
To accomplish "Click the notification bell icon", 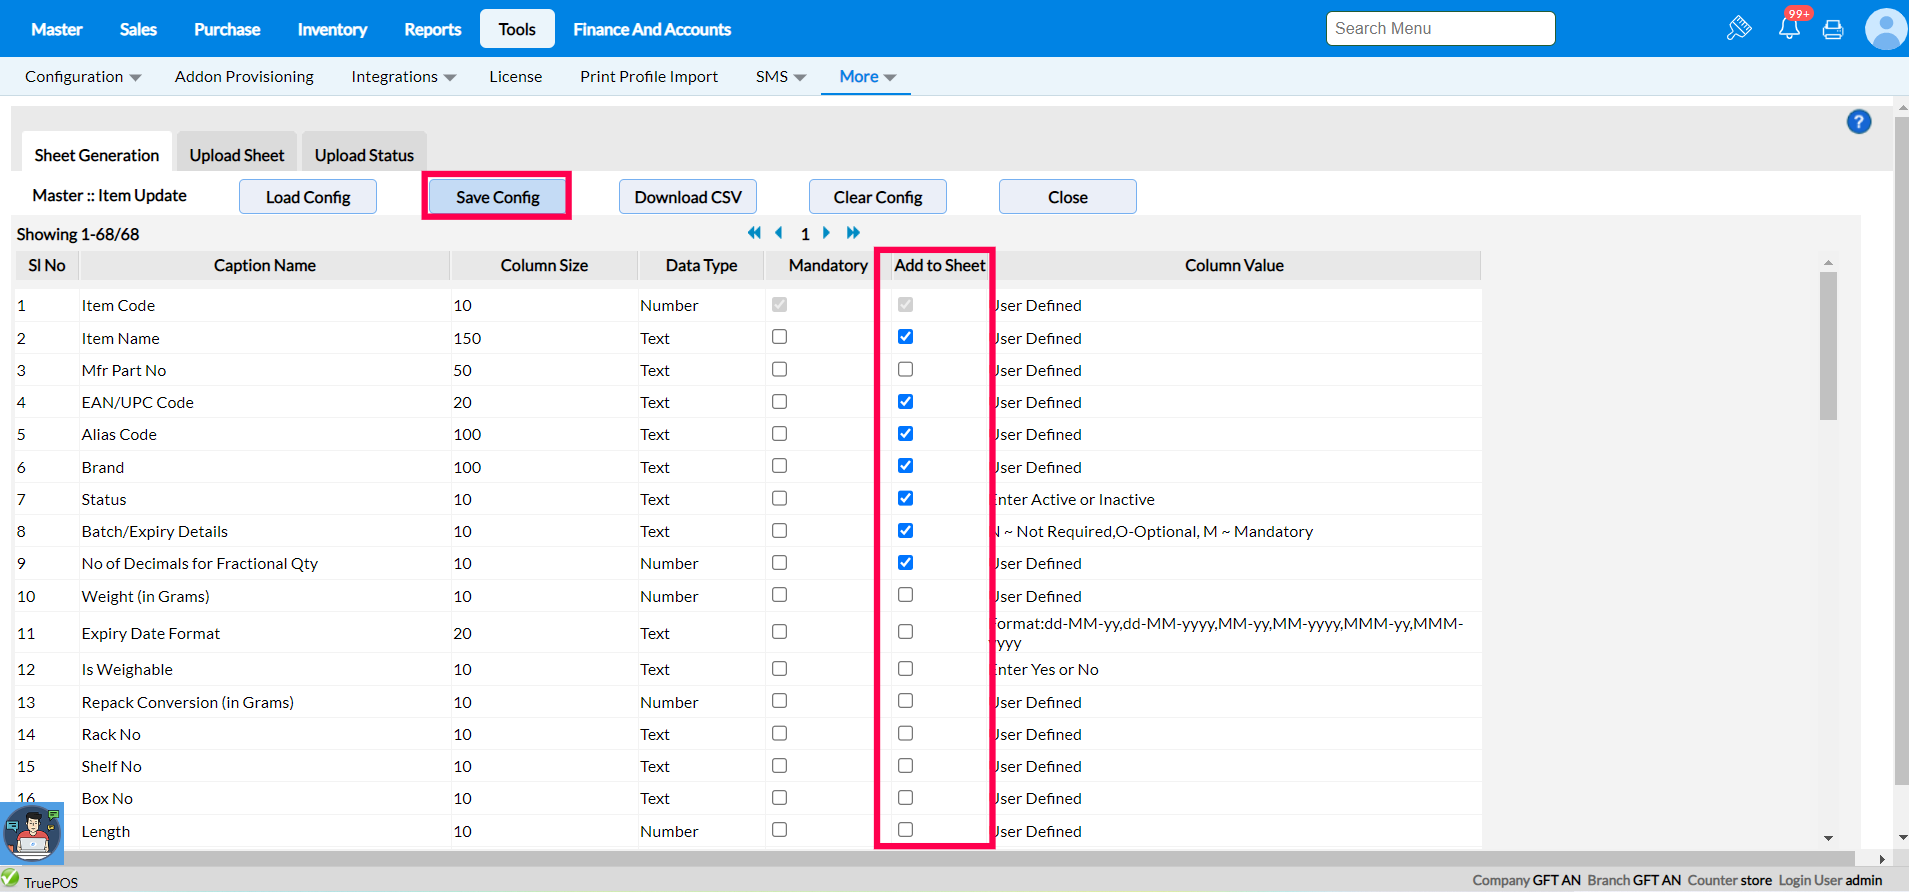I will (1789, 28).
